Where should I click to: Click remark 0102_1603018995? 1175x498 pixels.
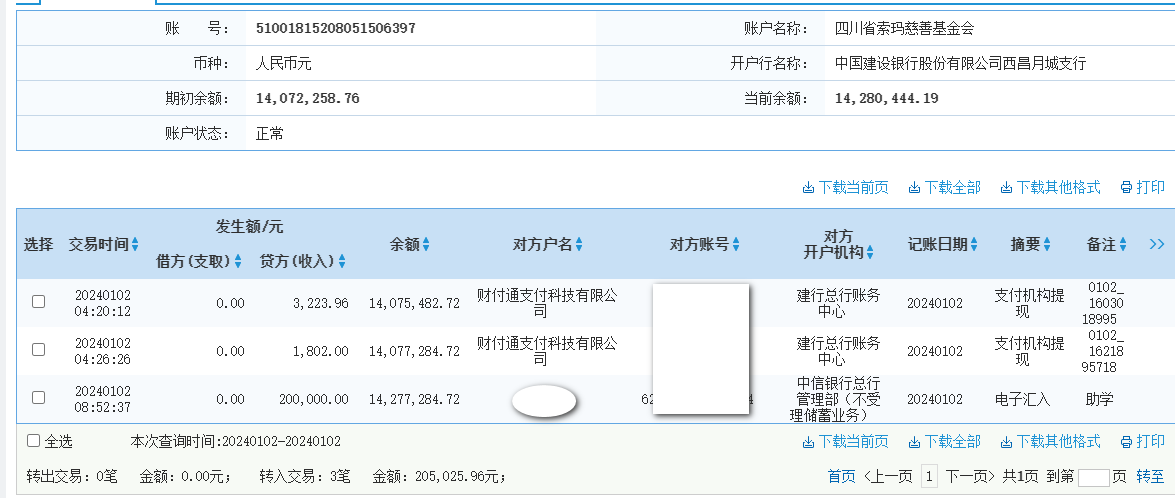1105,303
